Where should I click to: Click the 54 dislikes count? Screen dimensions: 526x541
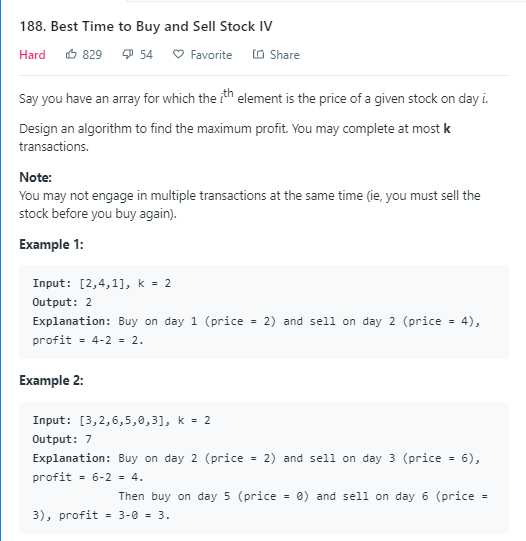point(146,55)
